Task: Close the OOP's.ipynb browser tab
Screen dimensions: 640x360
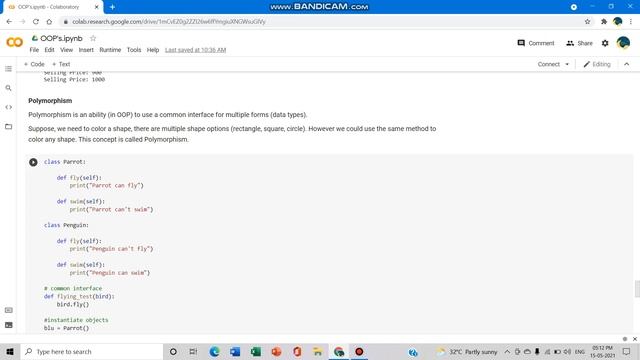Action: [x=97, y=7]
